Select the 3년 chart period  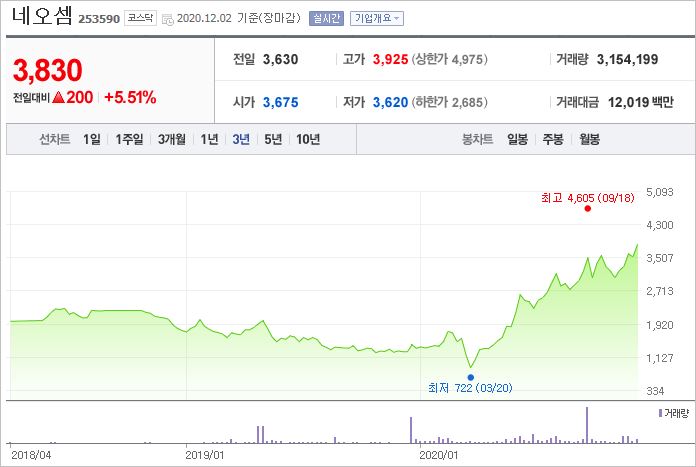(x=241, y=139)
